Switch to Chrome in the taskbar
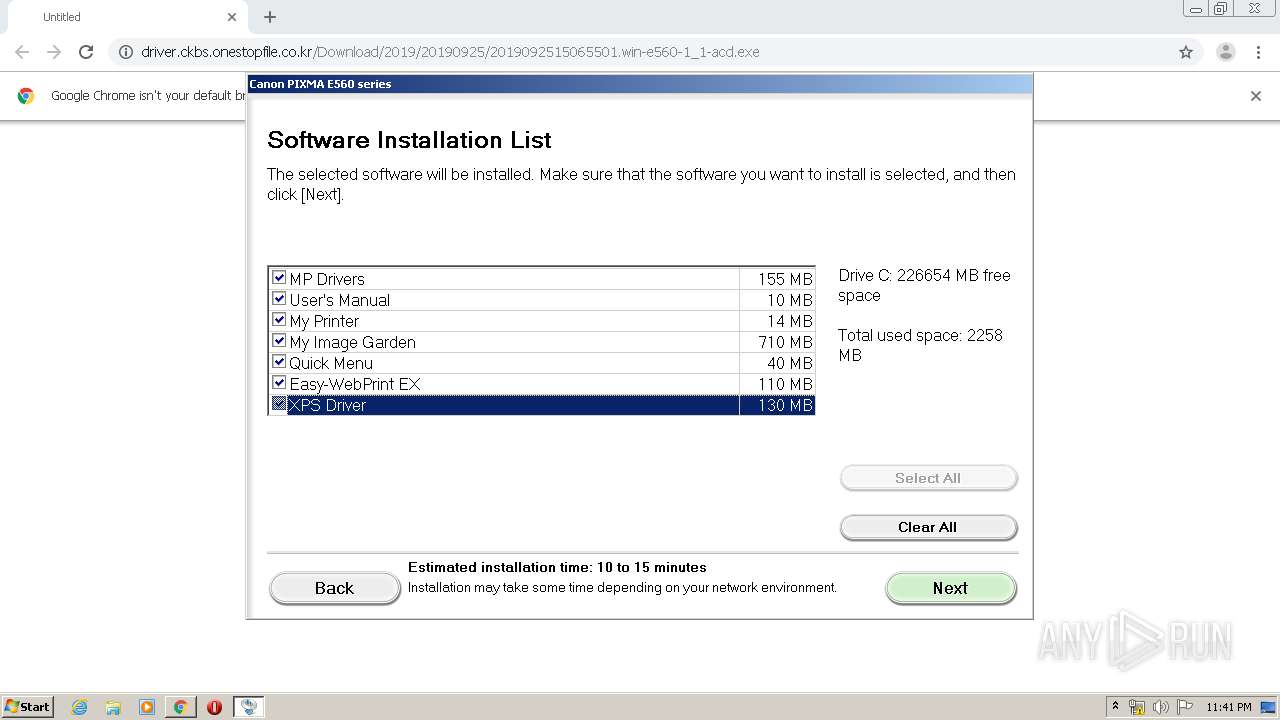The width and height of the screenshot is (1280, 720). 180,707
